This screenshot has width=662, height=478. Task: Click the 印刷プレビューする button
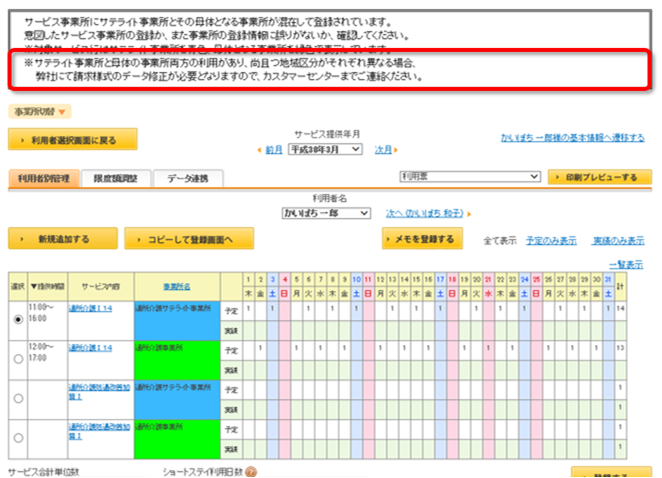click(x=600, y=177)
